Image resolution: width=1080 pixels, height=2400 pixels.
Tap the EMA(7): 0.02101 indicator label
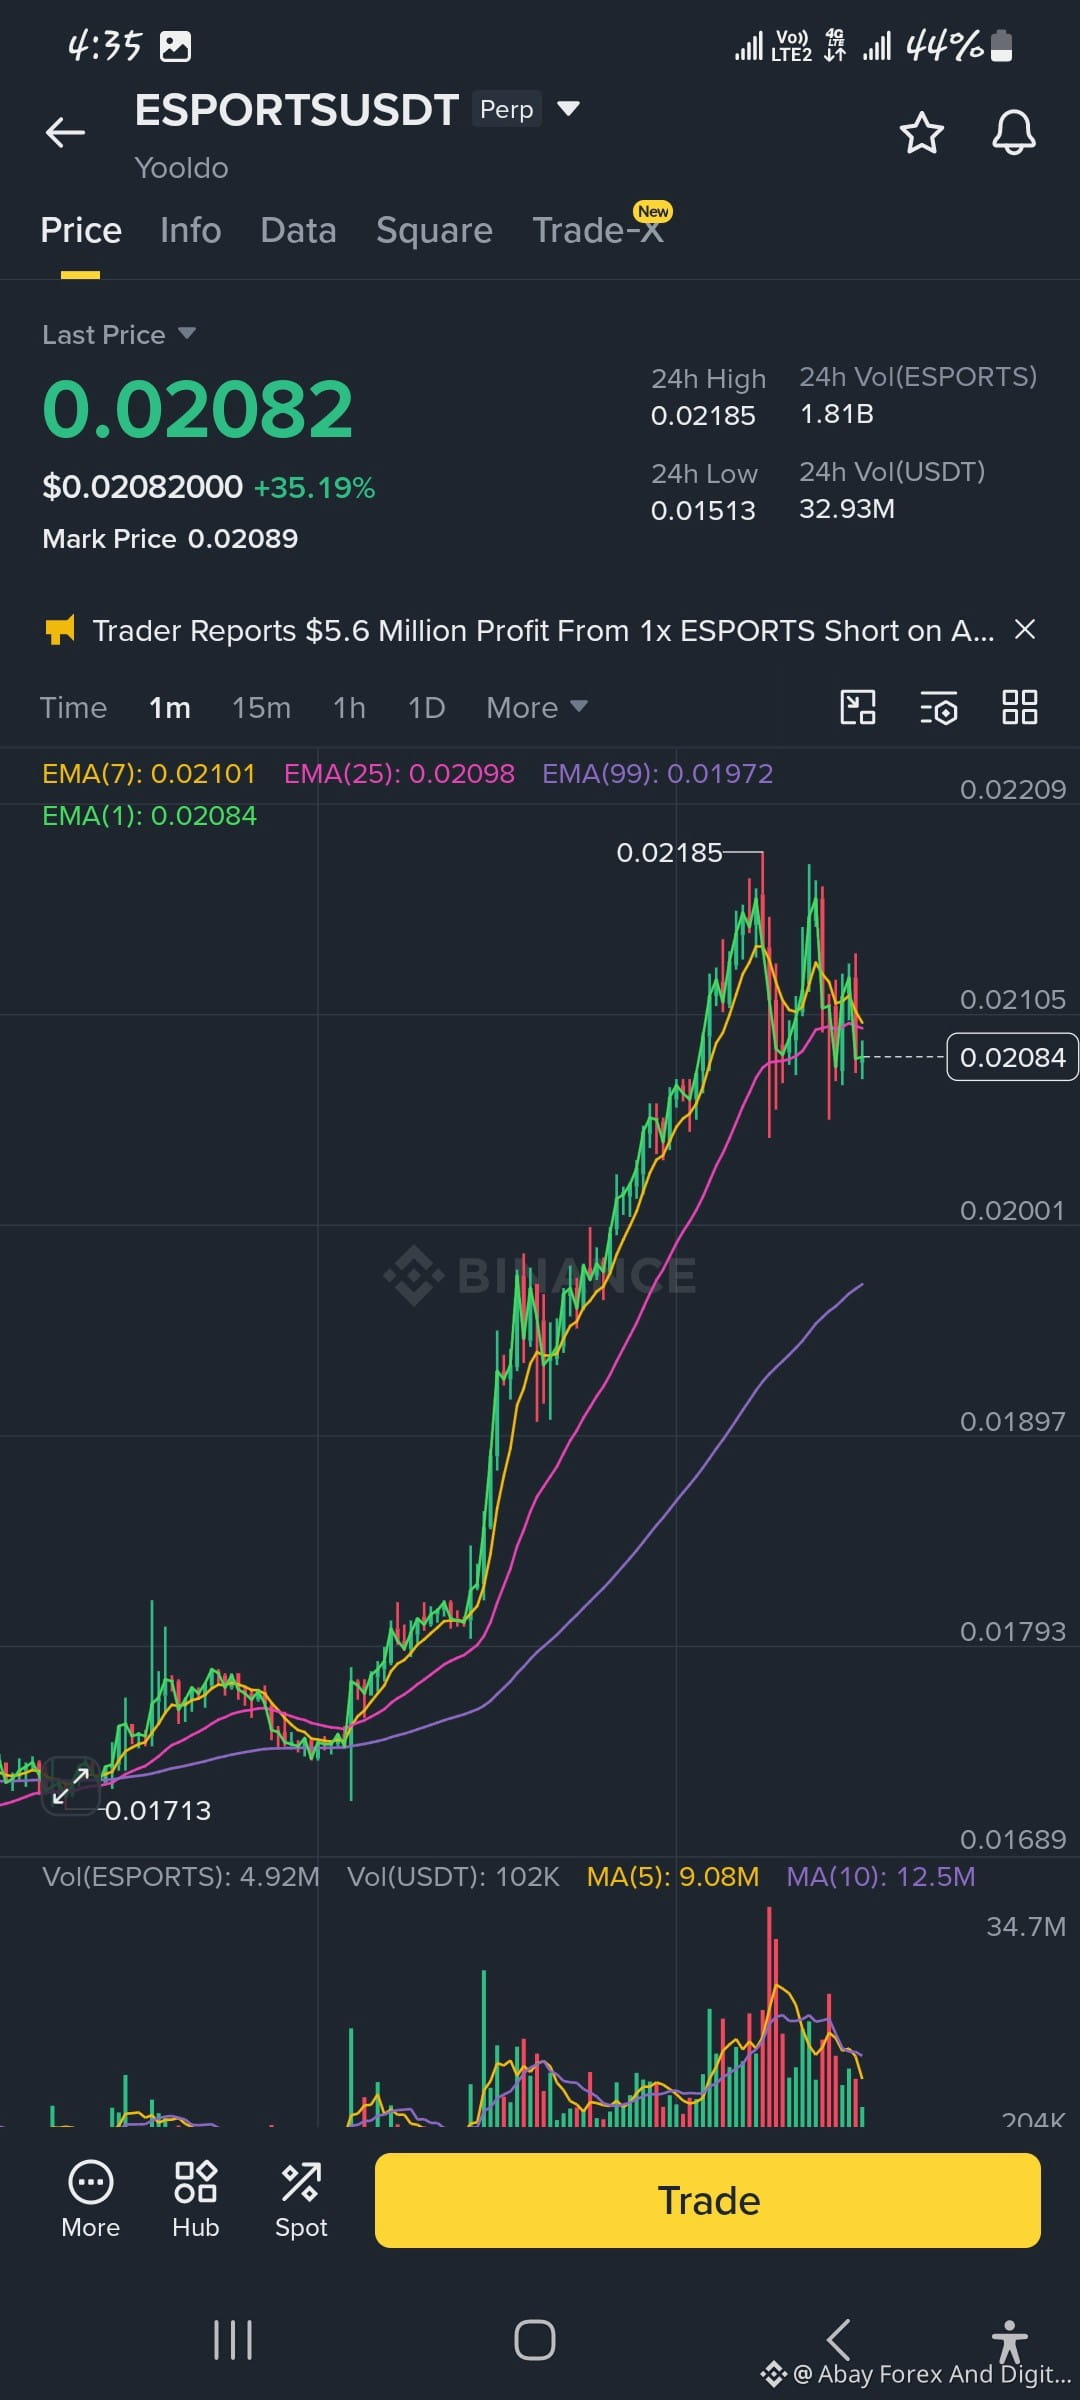coord(149,773)
